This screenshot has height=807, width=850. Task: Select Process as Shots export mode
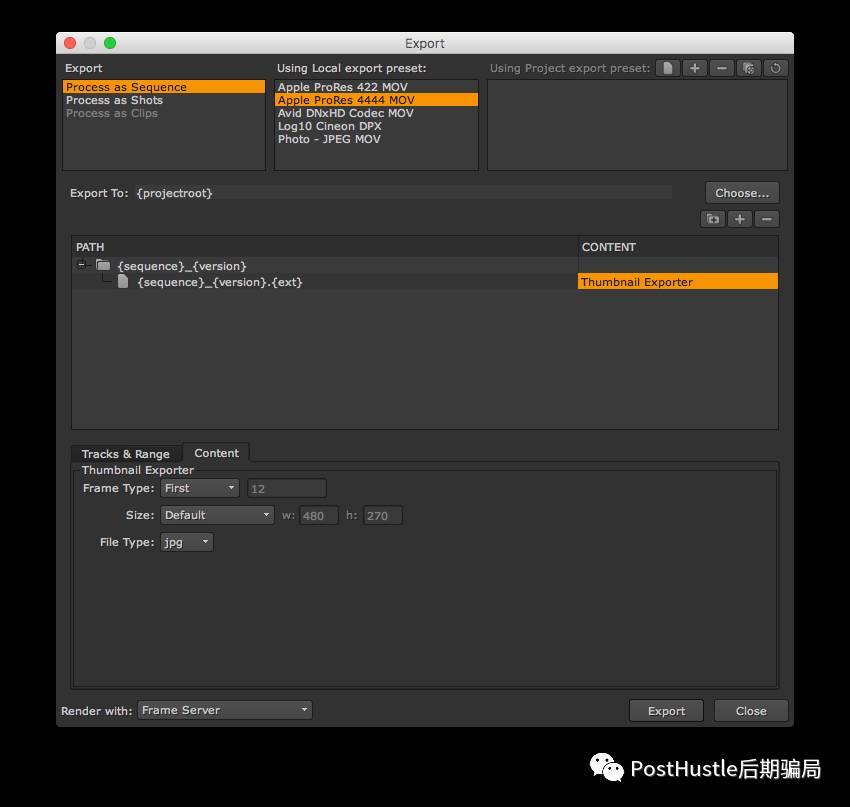[114, 100]
